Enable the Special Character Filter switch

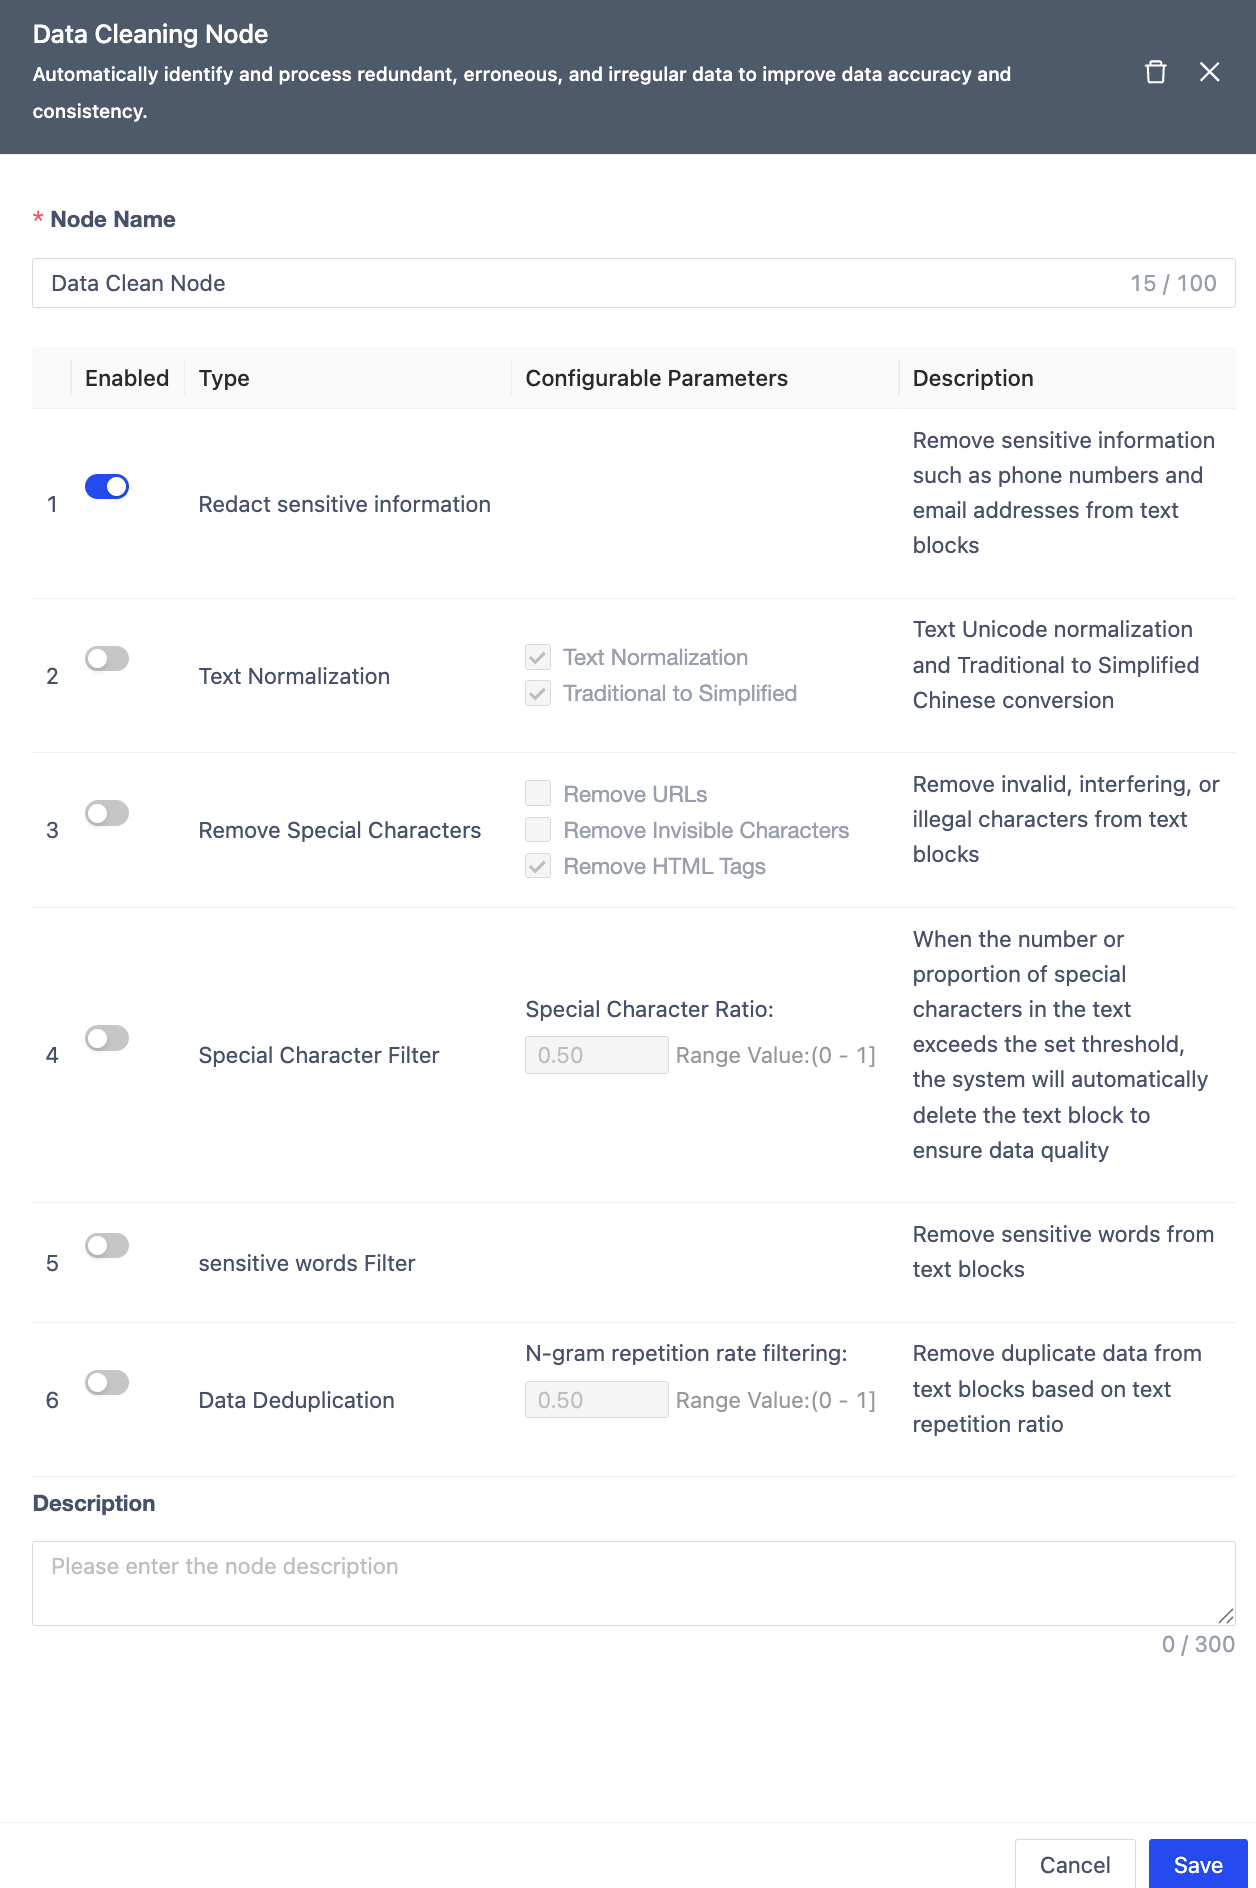107,1038
